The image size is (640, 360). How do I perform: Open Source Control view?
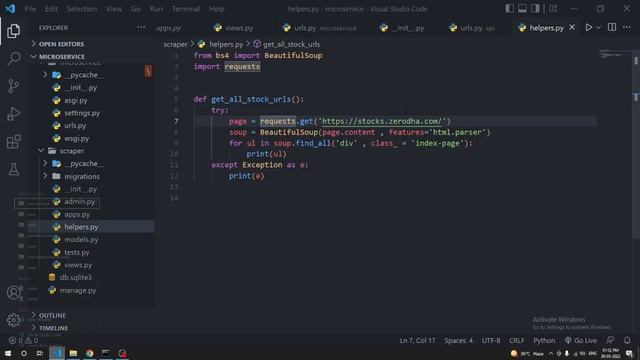pos(13,86)
